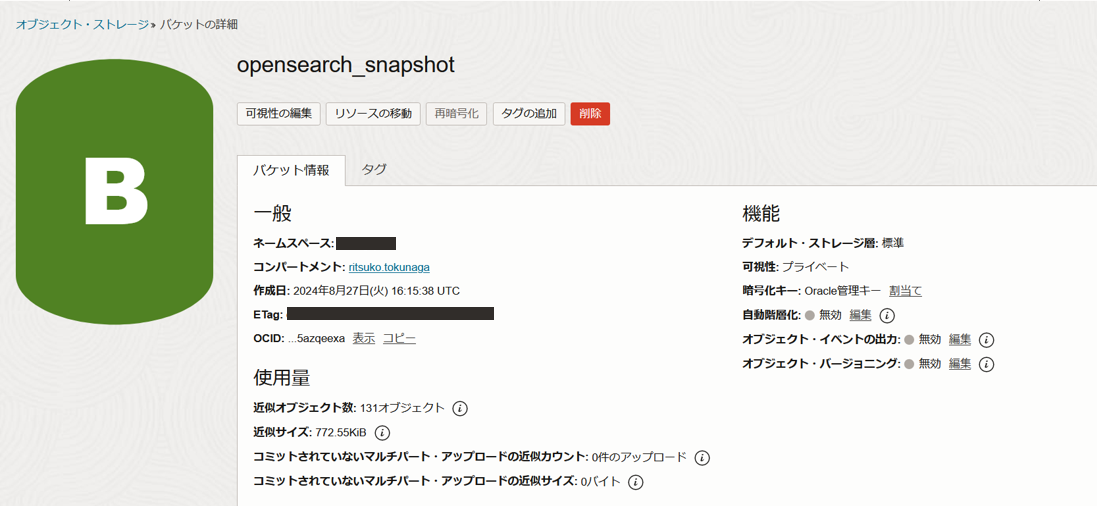Open info icon beside 自動階層化
The image size is (1097, 506).
886,316
